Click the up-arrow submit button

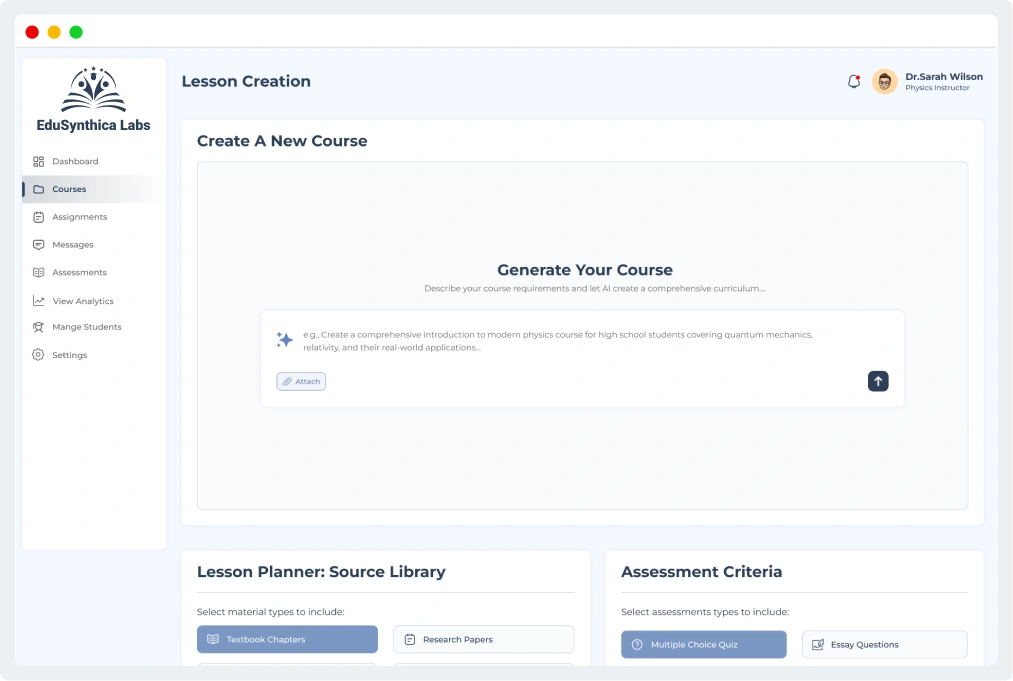(x=878, y=381)
